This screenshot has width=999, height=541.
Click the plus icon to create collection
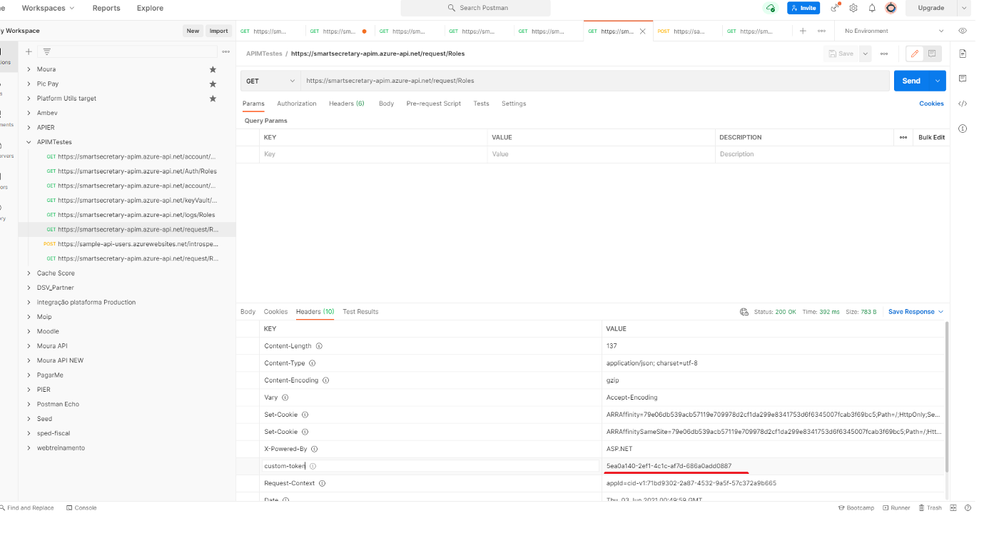point(29,52)
